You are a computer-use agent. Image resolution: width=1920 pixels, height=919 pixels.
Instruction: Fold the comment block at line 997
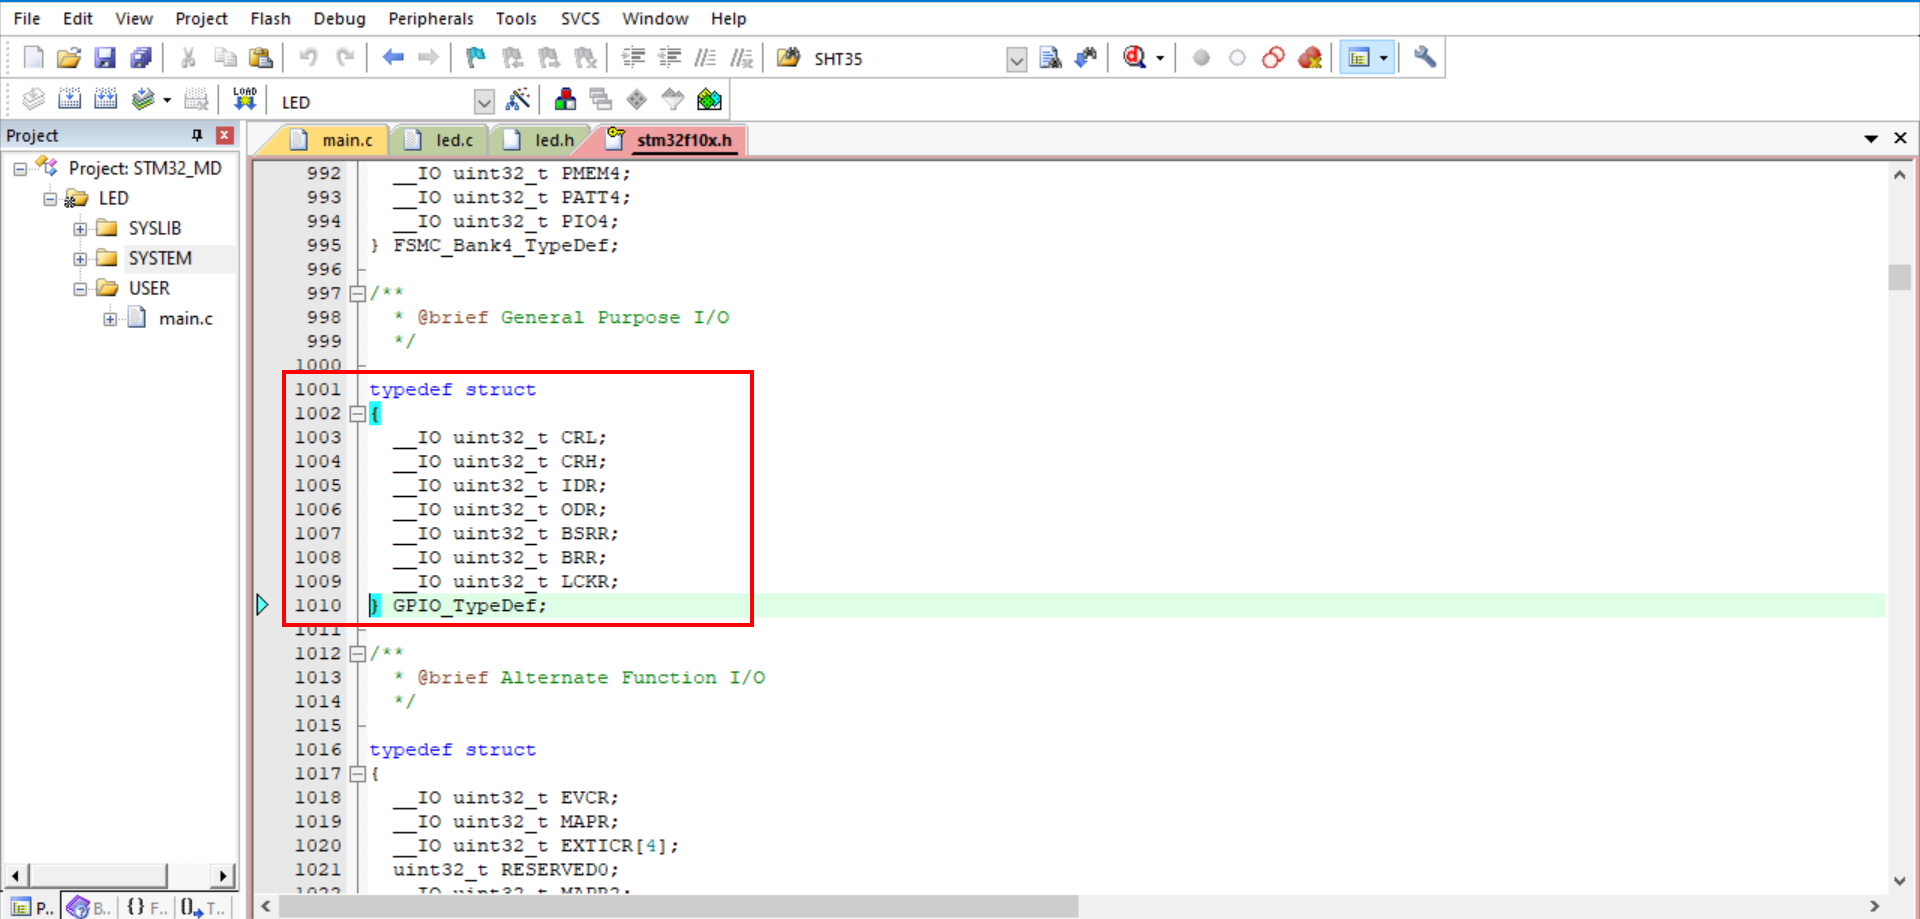click(357, 293)
